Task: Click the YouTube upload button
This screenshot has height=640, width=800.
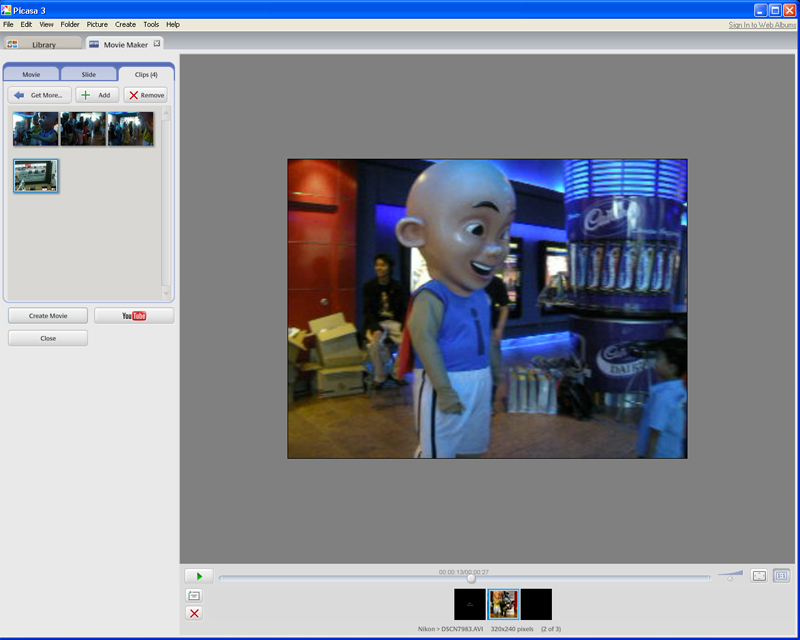Action: (134, 315)
